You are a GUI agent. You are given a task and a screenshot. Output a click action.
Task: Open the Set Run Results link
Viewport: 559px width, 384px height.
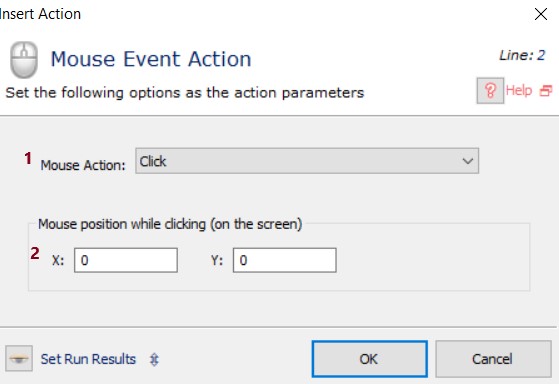(x=88, y=359)
